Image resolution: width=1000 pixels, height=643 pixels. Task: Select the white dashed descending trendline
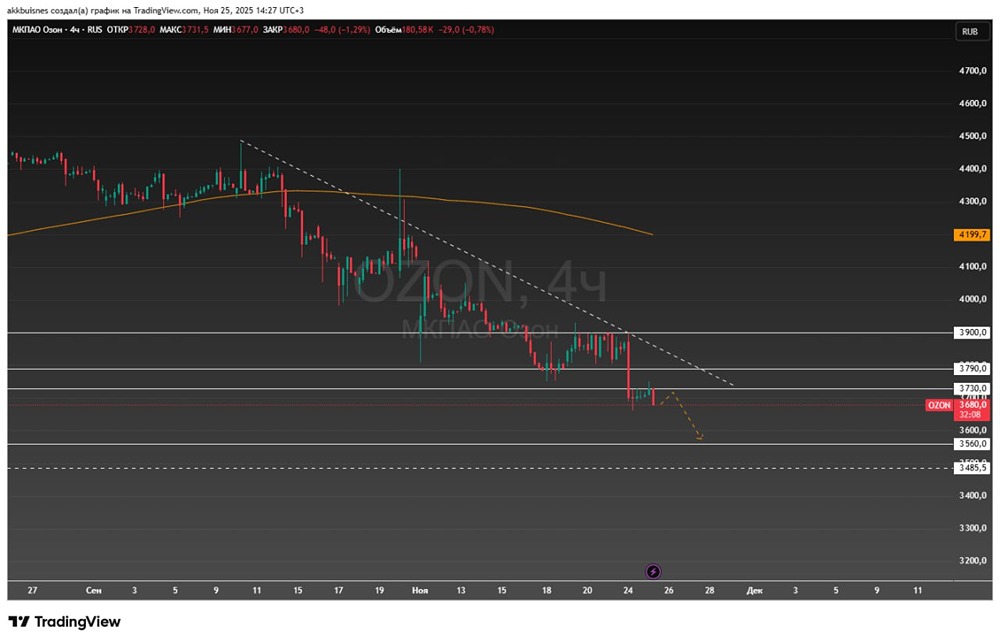click(x=487, y=263)
